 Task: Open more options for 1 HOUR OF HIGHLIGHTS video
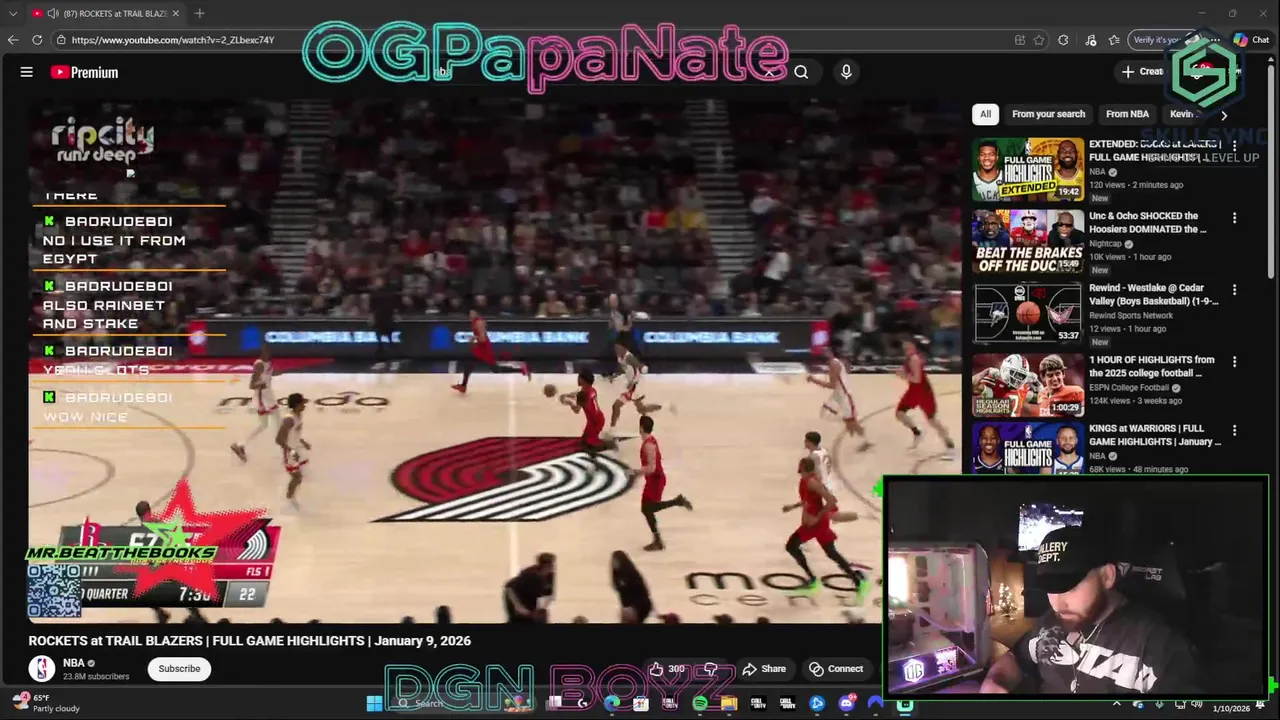point(1234,362)
